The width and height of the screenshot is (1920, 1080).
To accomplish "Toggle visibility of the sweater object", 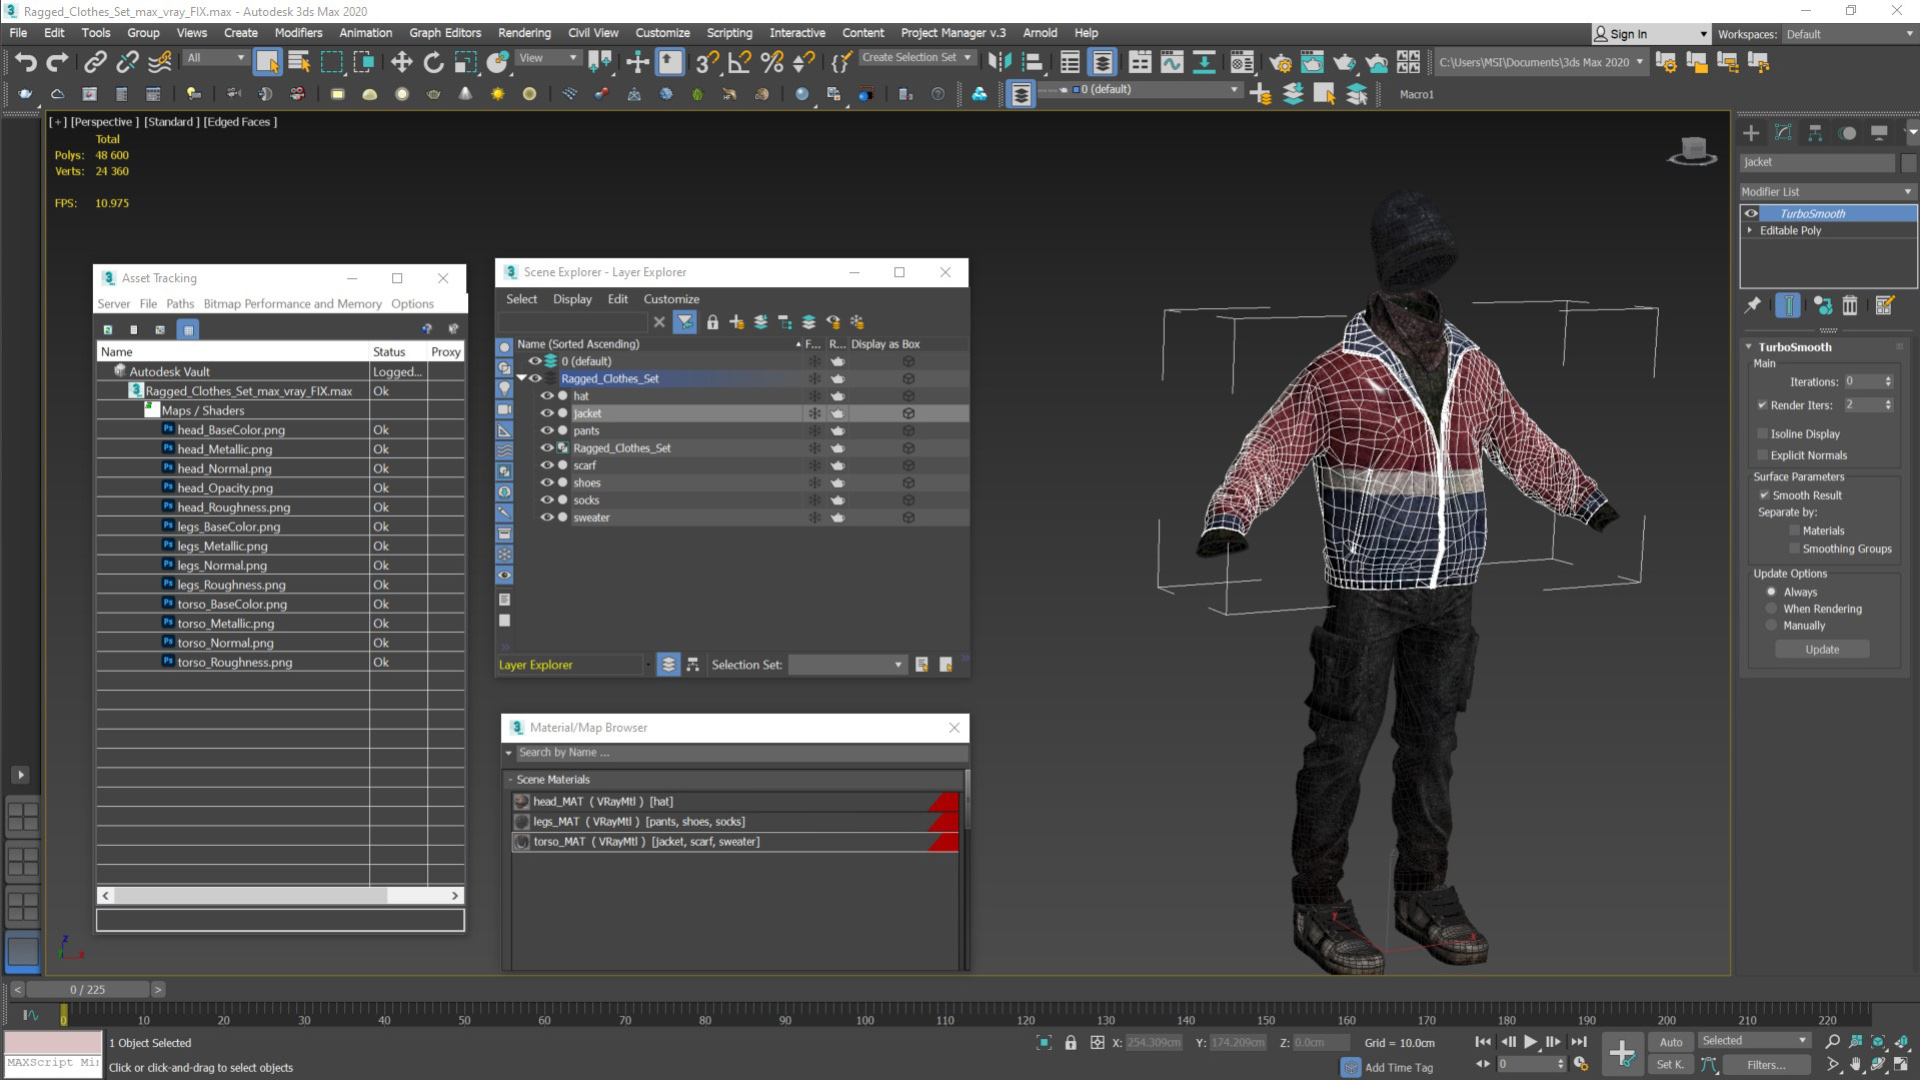I will click(x=547, y=518).
